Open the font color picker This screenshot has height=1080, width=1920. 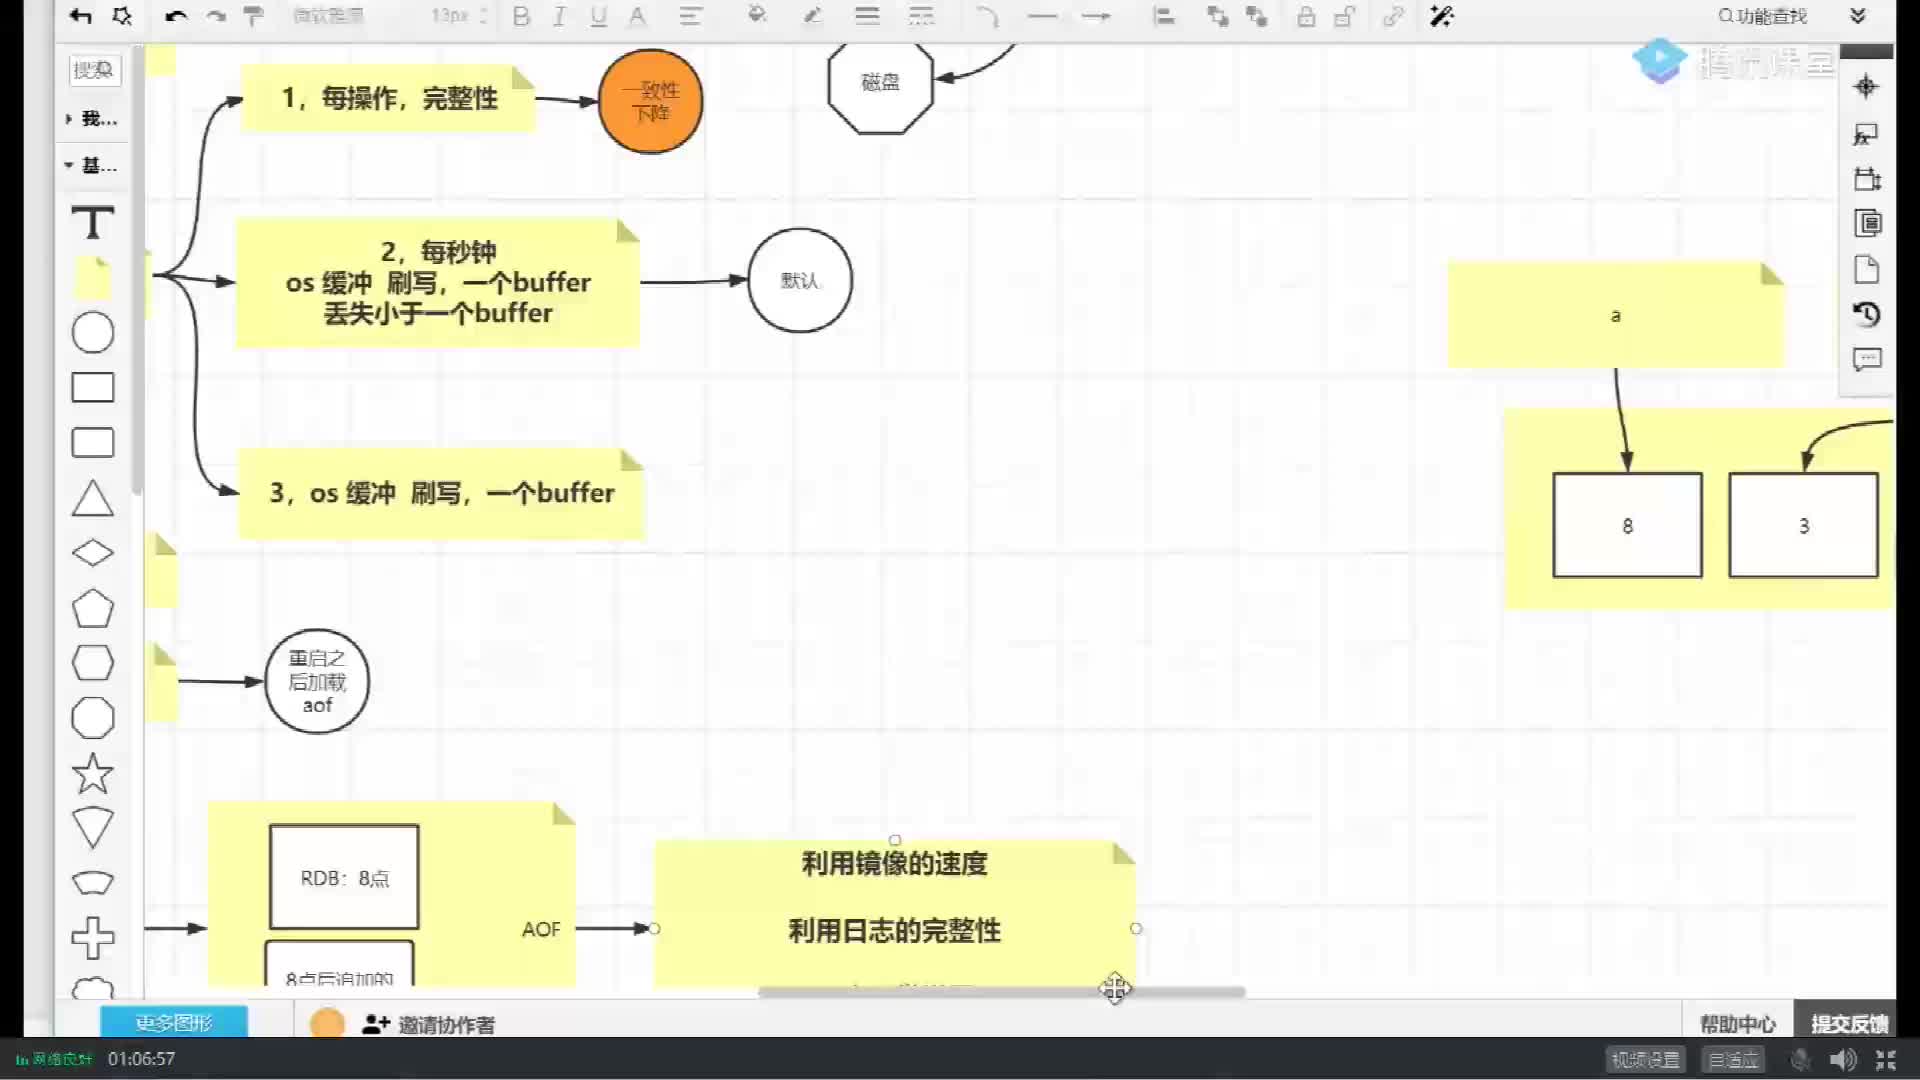[x=637, y=16]
